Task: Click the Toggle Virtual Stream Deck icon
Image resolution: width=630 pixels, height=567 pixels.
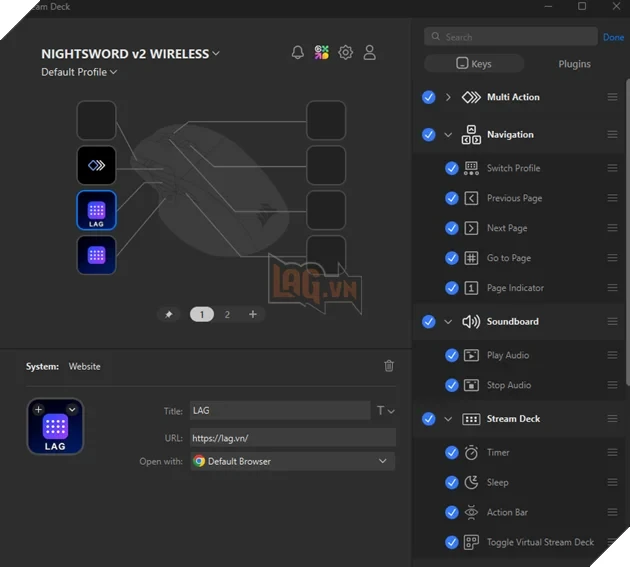Action: coord(471,542)
